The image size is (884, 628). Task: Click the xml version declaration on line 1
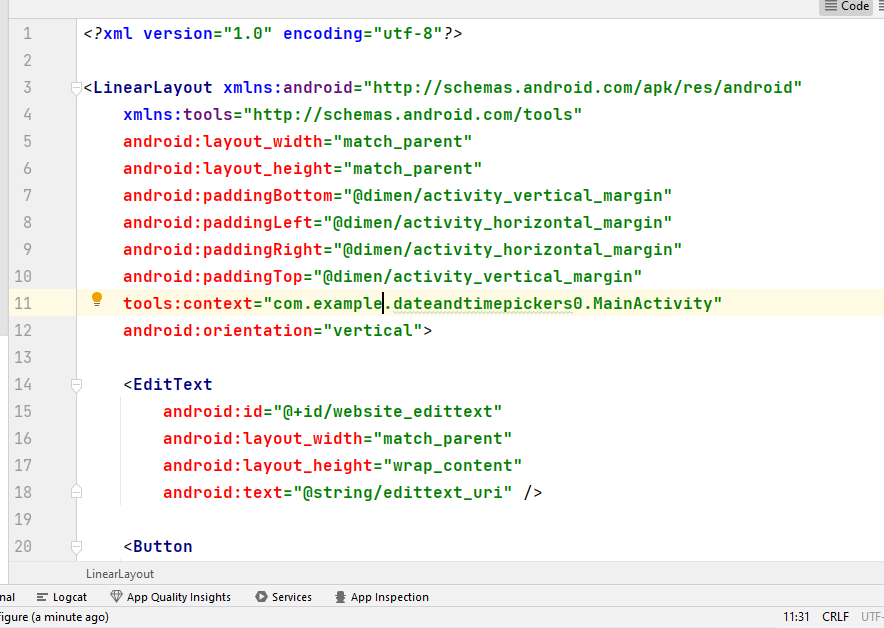coord(273,34)
